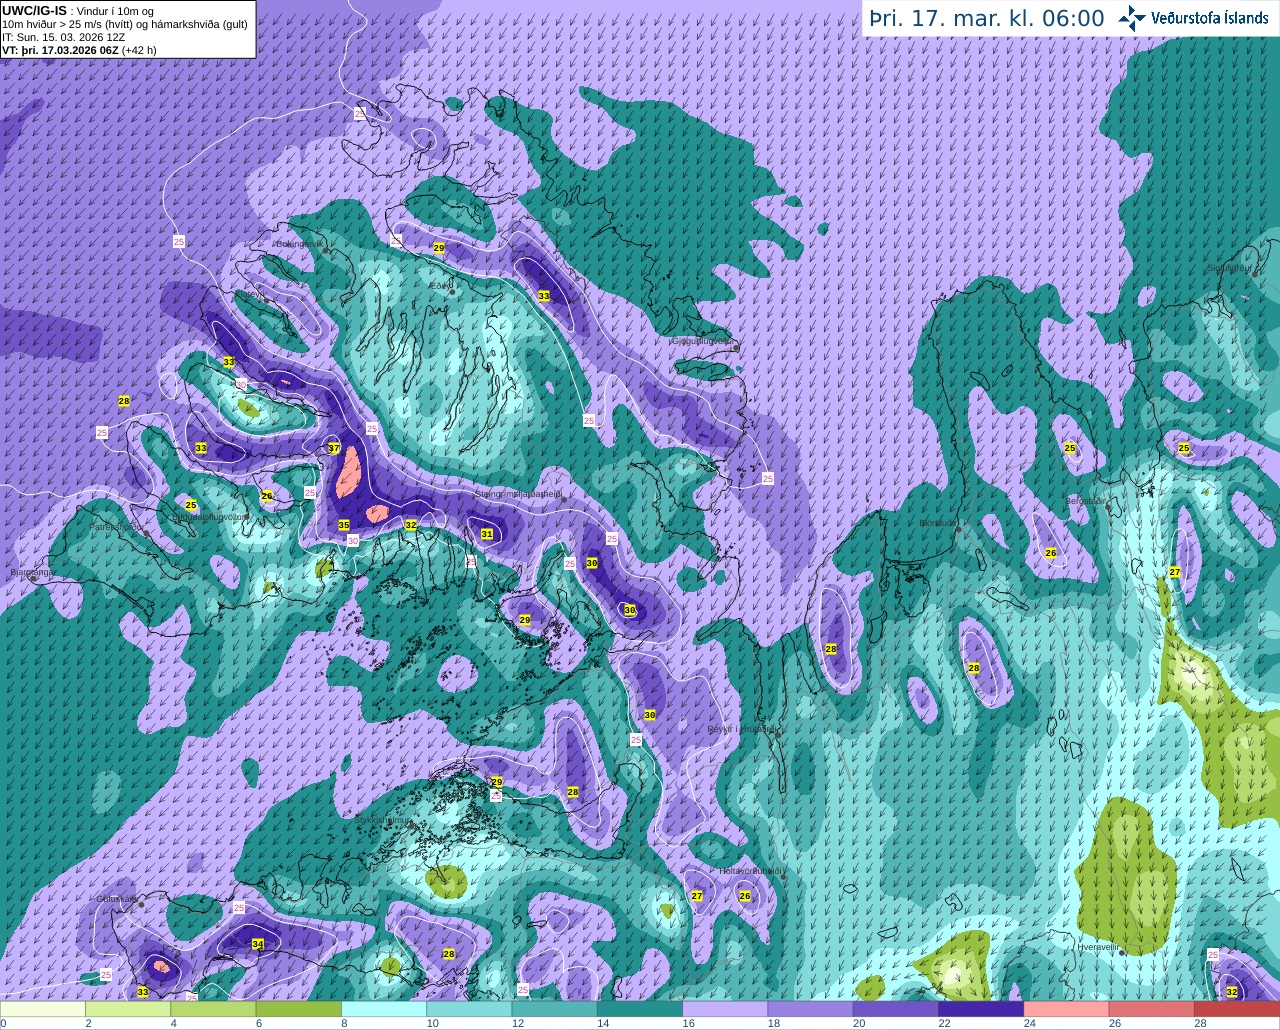Click the legend value label 16
Image resolution: width=1280 pixels, height=1030 pixels.
(x=690, y=1023)
